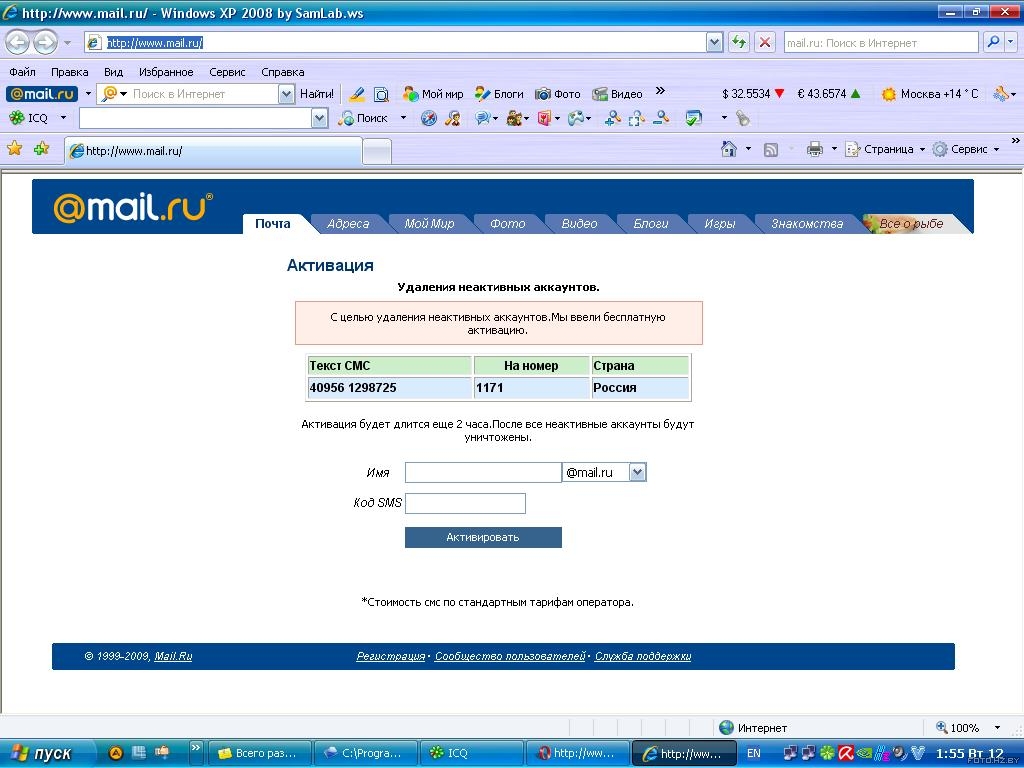Screen dimensions: 1024x768
Task: Click the Активировать button
Action: [x=483, y=537]
